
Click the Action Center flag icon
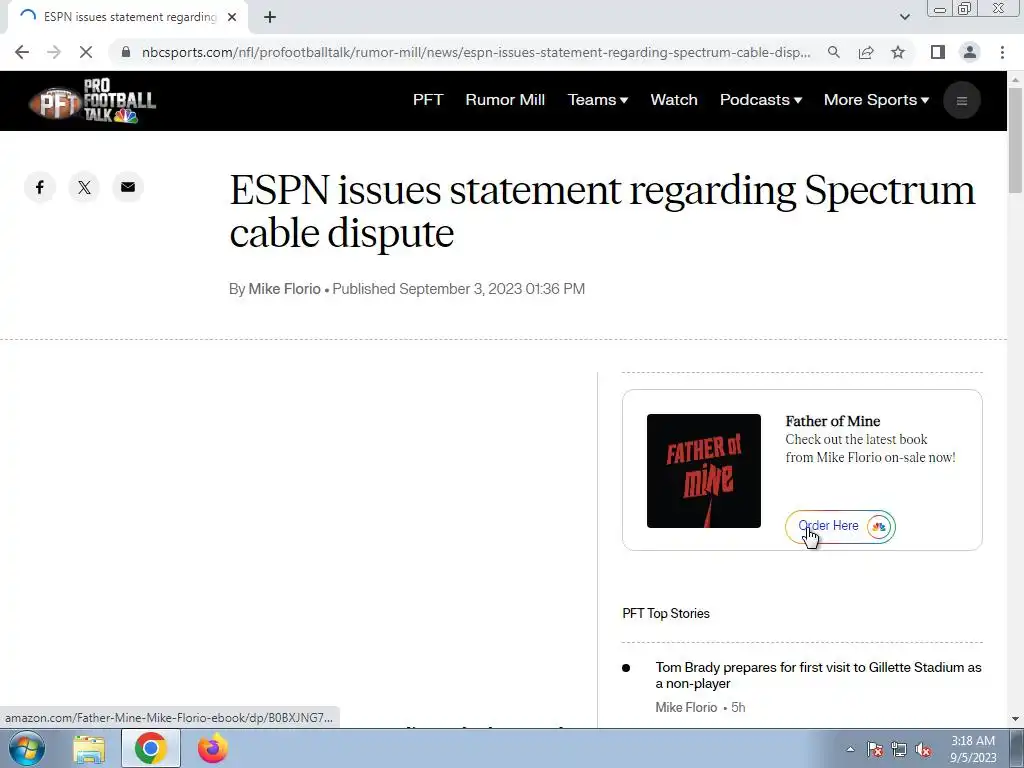874,749
